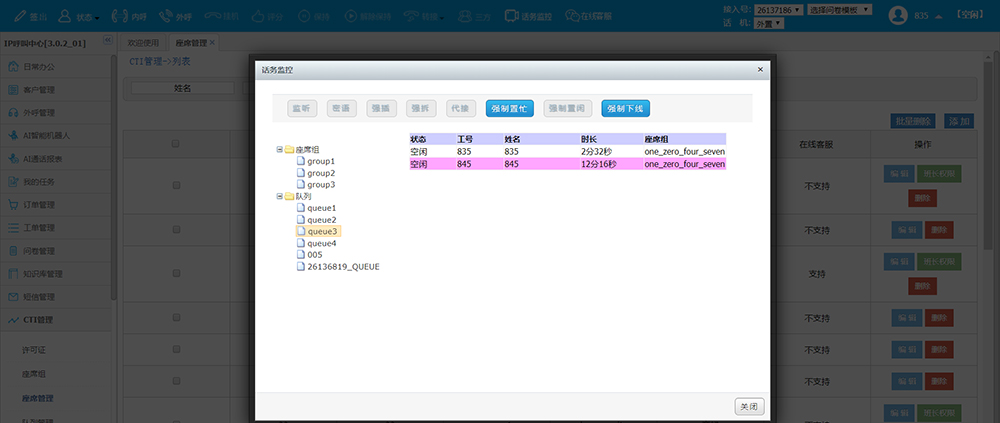Open AI通话报表 in the left sidebar
1000x423 pixels.
tap(55, 159)
